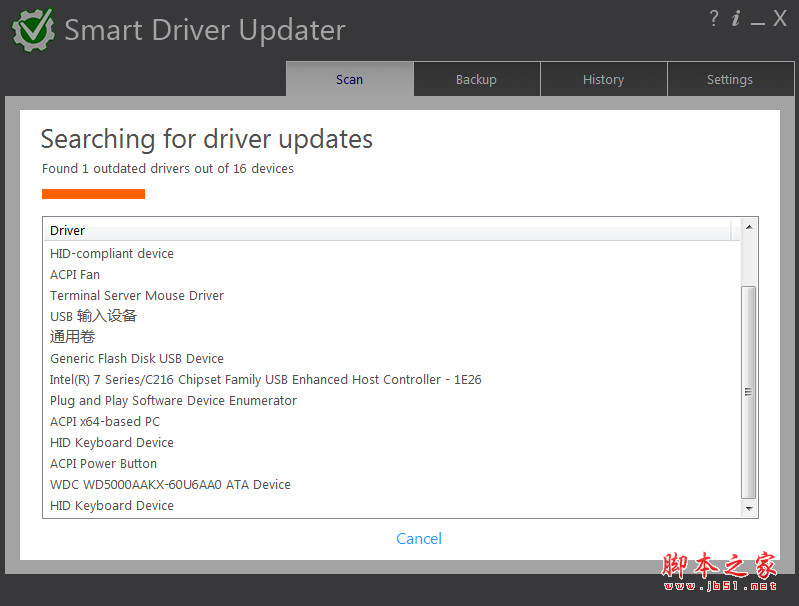Click the Found 1 outdated drivers status text
Image resolution: width=799 pixels, height=606 pixels.
point(168,168)
